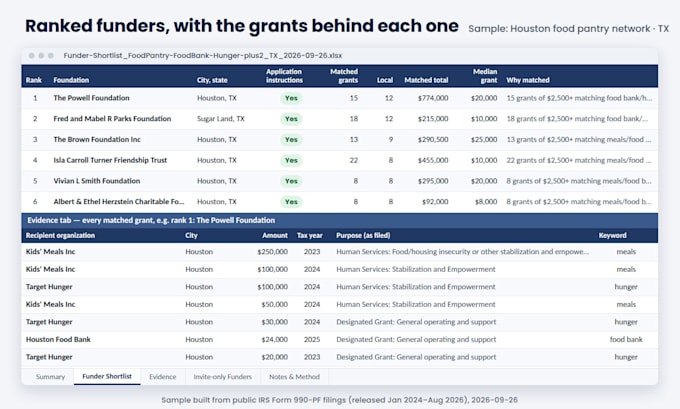Click the 18 matched grants cell

click(x=353, y=119)
